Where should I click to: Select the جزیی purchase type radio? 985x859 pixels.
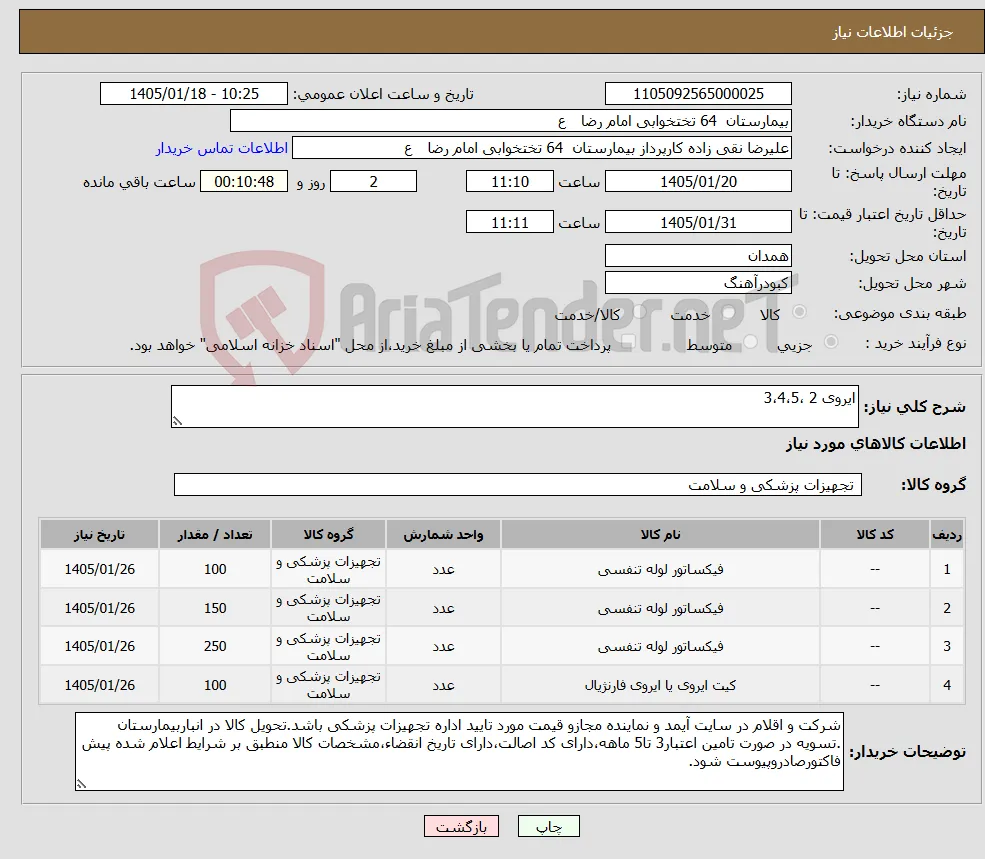830,342
